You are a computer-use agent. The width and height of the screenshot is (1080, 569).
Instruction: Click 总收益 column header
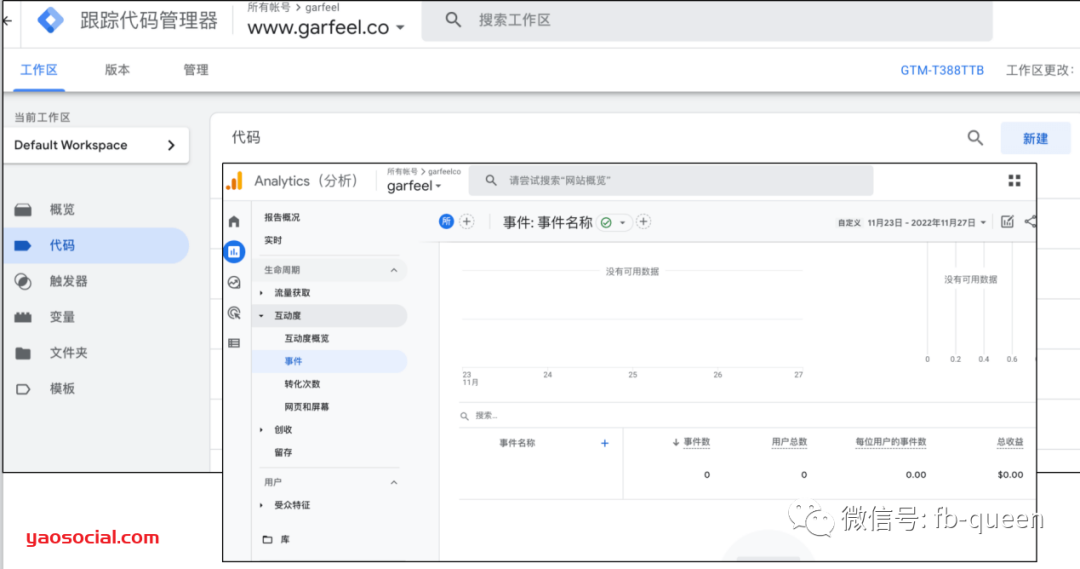coord(1010,442)
